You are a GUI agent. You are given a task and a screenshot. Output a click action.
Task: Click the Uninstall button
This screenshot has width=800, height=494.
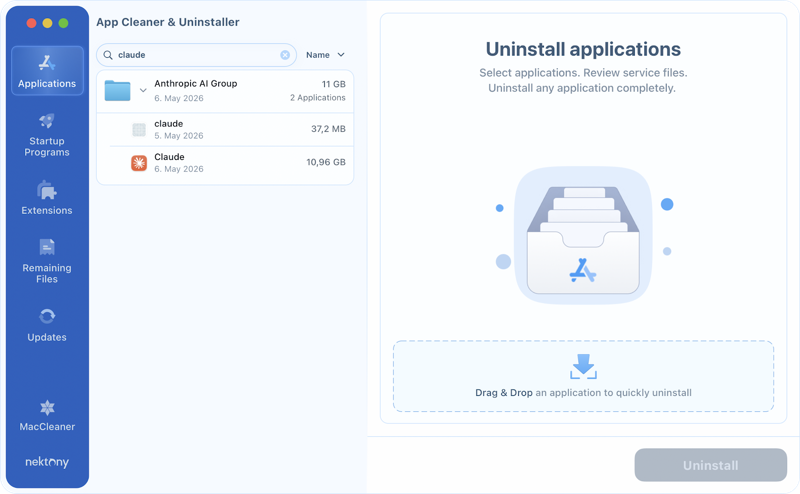711,465
